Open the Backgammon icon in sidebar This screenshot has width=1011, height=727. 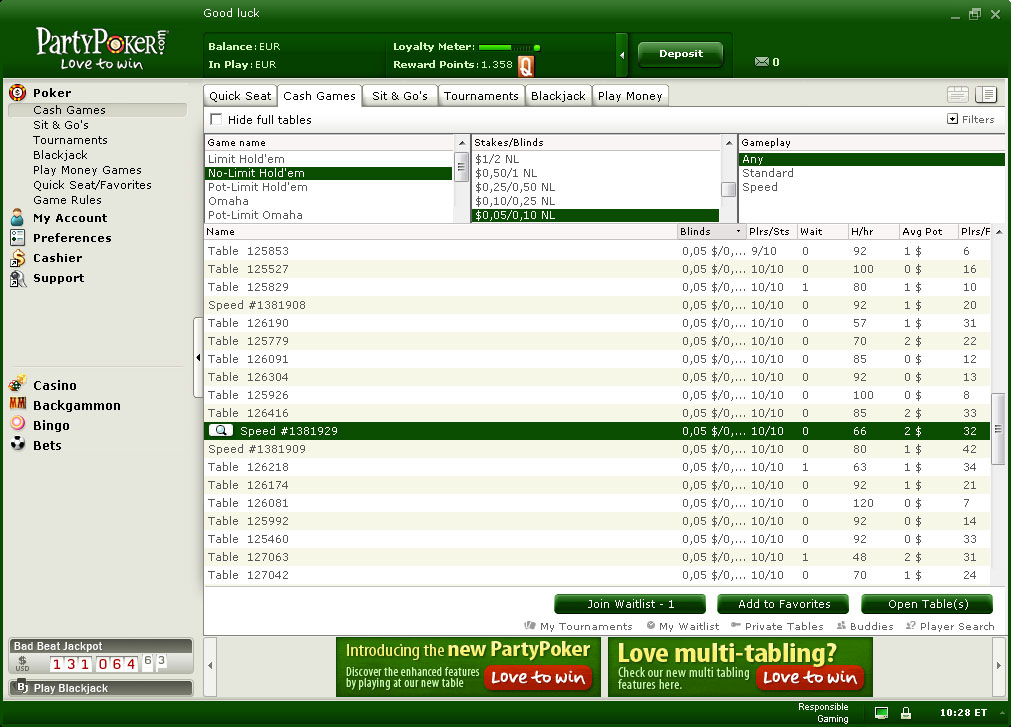(17, 404)
